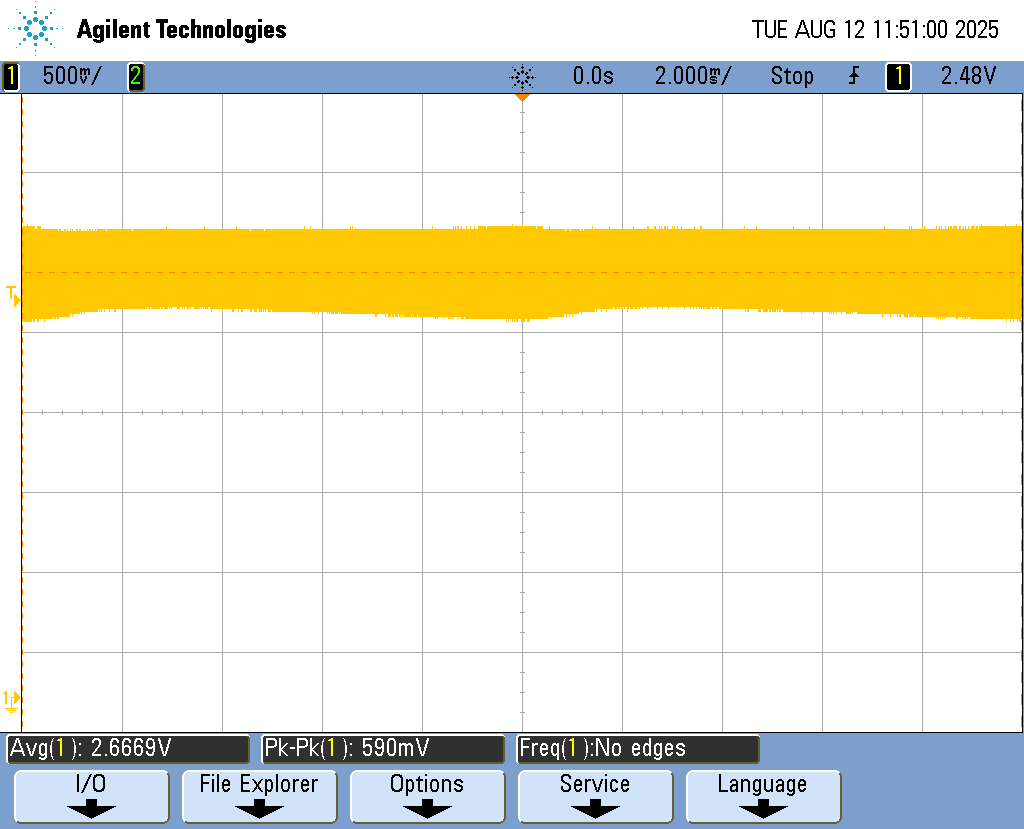This screenshot has width=1024, height=829.
Task: Click the 500mV/ vertical scale value
Action: click(x=72, y=76)
